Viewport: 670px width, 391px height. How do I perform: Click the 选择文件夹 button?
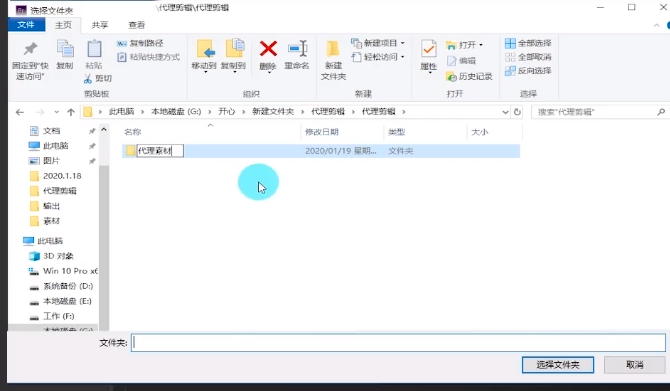(558, 365)
